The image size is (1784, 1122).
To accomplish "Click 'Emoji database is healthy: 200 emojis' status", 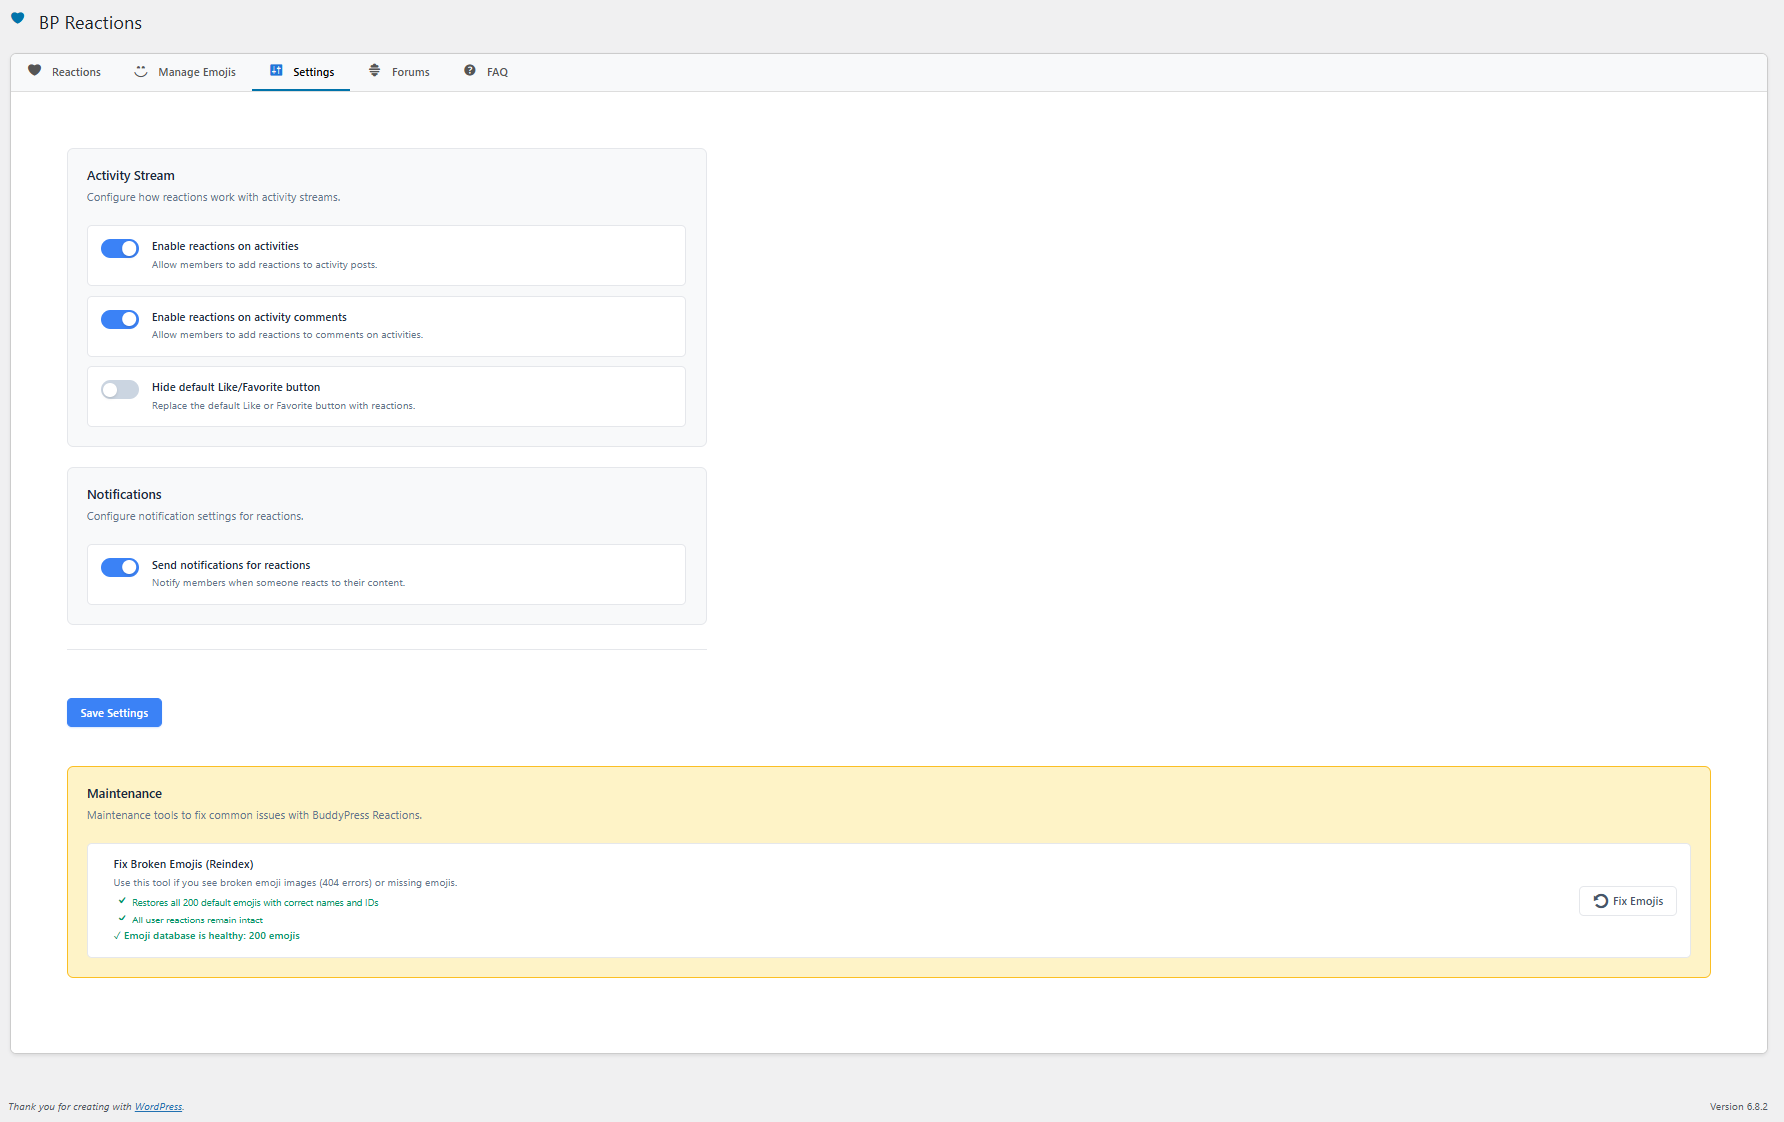I will coord(207,936).
